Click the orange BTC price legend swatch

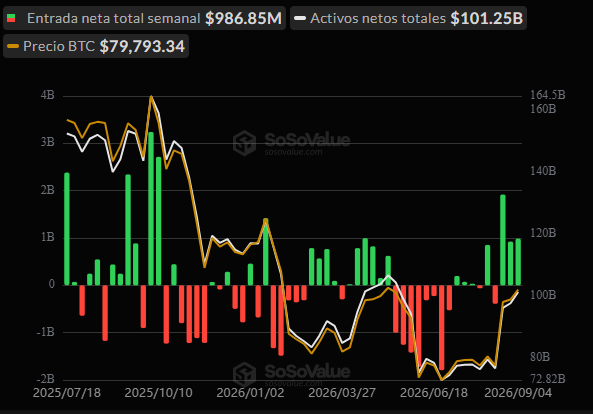(x=13, y=46)
